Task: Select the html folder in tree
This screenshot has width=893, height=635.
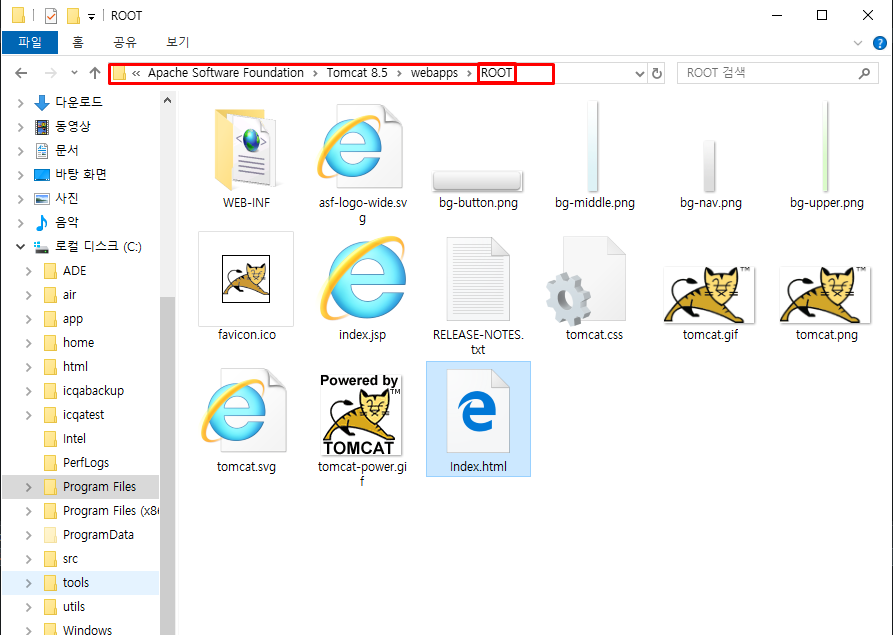Action: click(x=75, y=367)
